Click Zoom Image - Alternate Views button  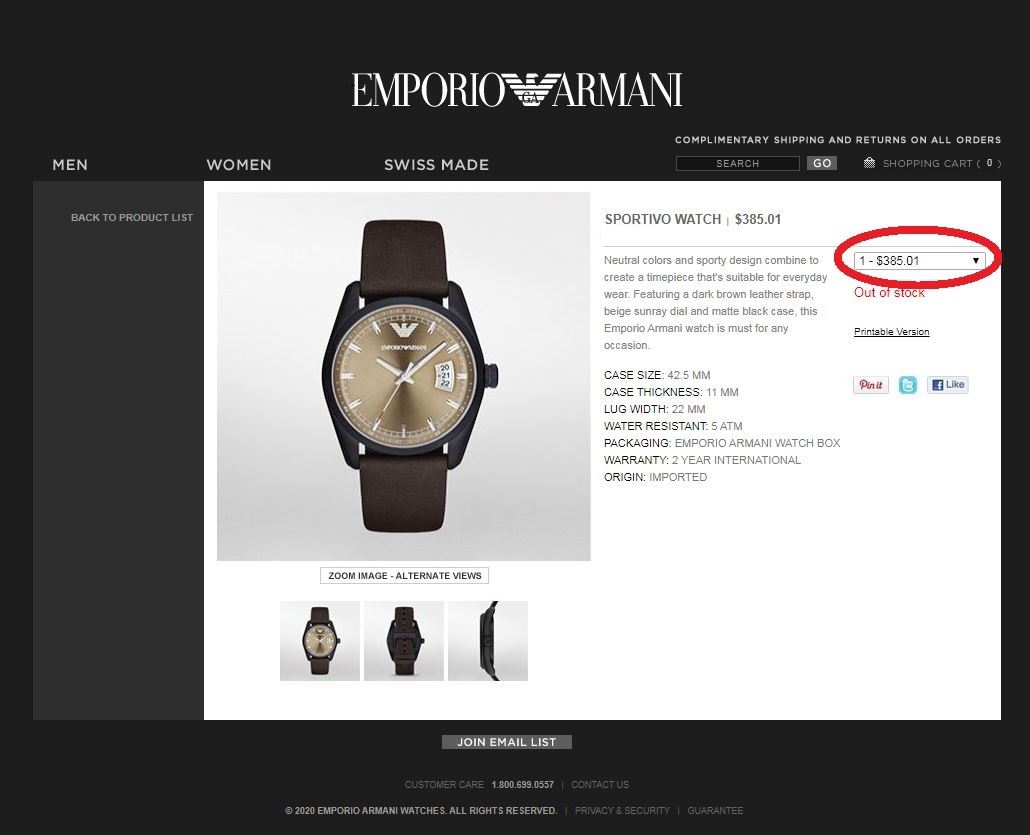point(405,575)
